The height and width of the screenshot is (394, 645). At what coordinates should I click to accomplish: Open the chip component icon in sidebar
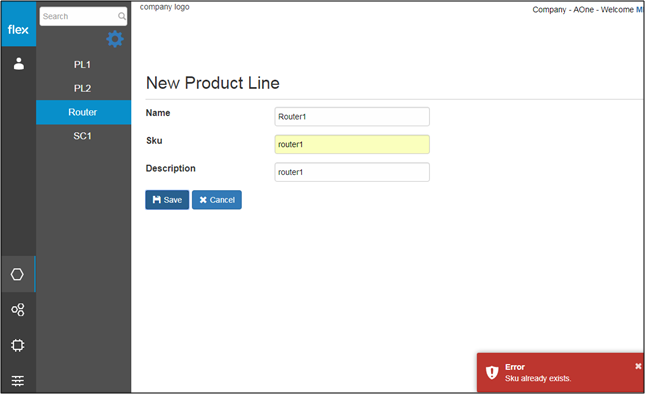tap(18, 345)
